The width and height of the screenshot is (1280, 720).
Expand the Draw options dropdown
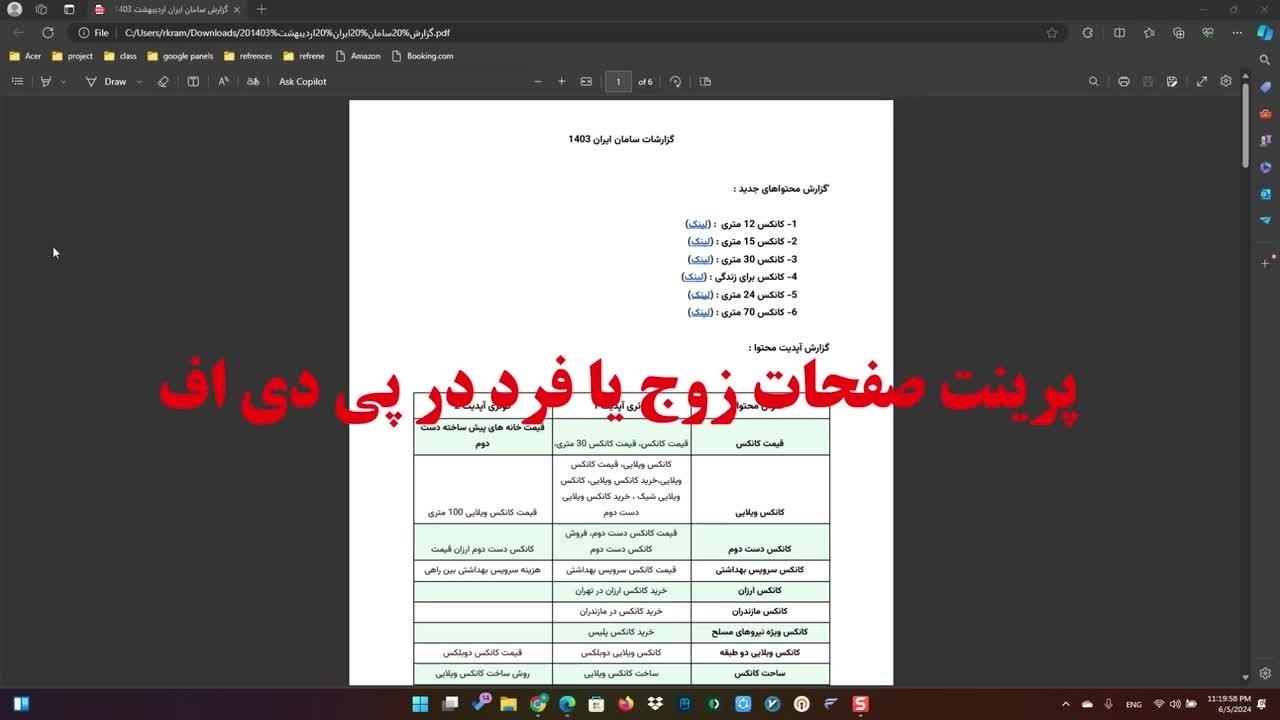point(139,82)
